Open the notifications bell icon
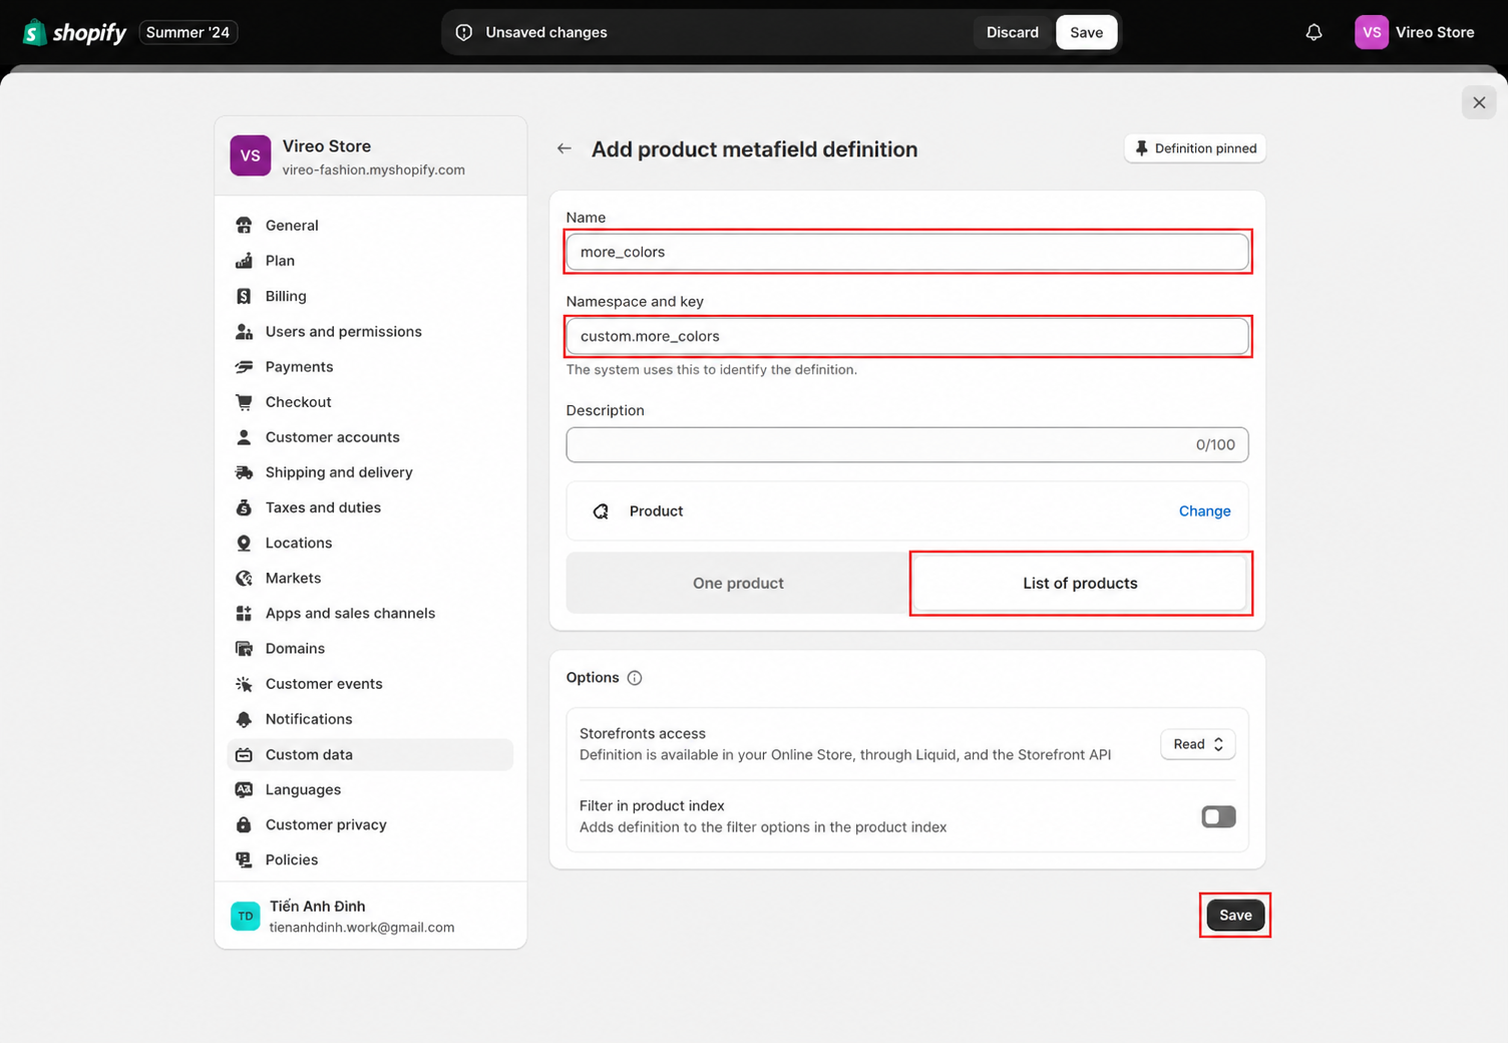Viewport: 1508px width, 1043px height. pos(1314,32)
